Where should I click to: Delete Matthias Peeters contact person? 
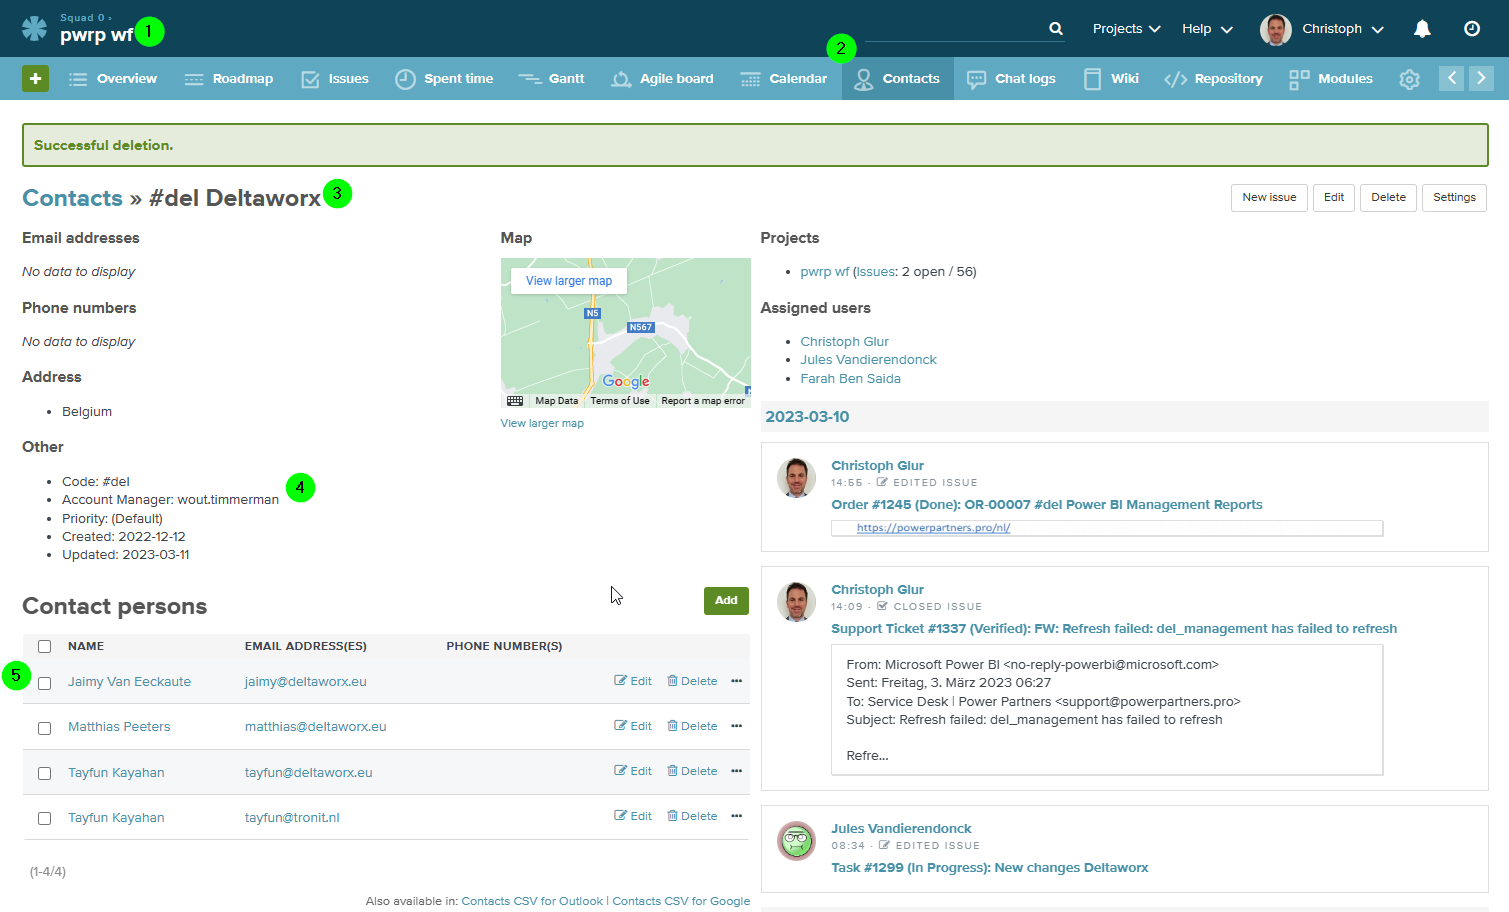click(692, 726)
